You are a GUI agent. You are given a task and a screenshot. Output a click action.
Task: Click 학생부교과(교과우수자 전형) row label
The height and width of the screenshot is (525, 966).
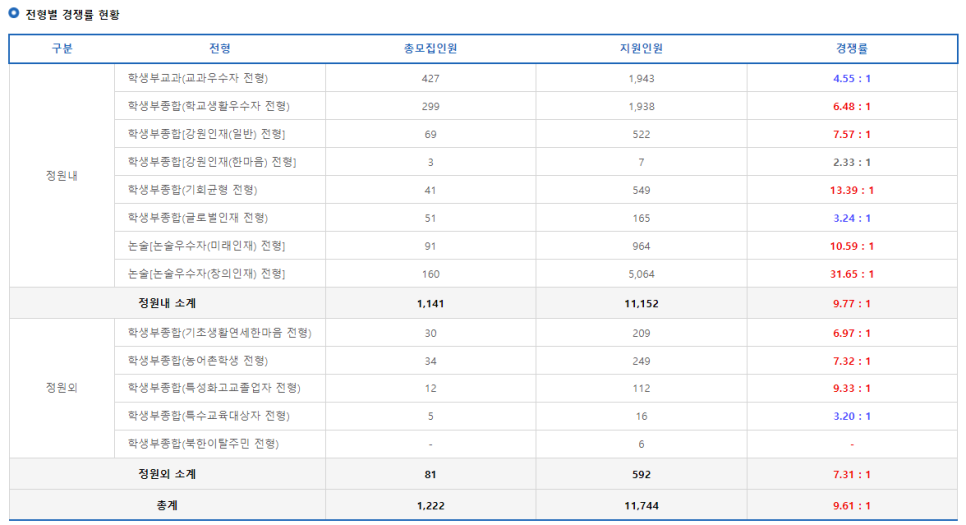[198, 78]
